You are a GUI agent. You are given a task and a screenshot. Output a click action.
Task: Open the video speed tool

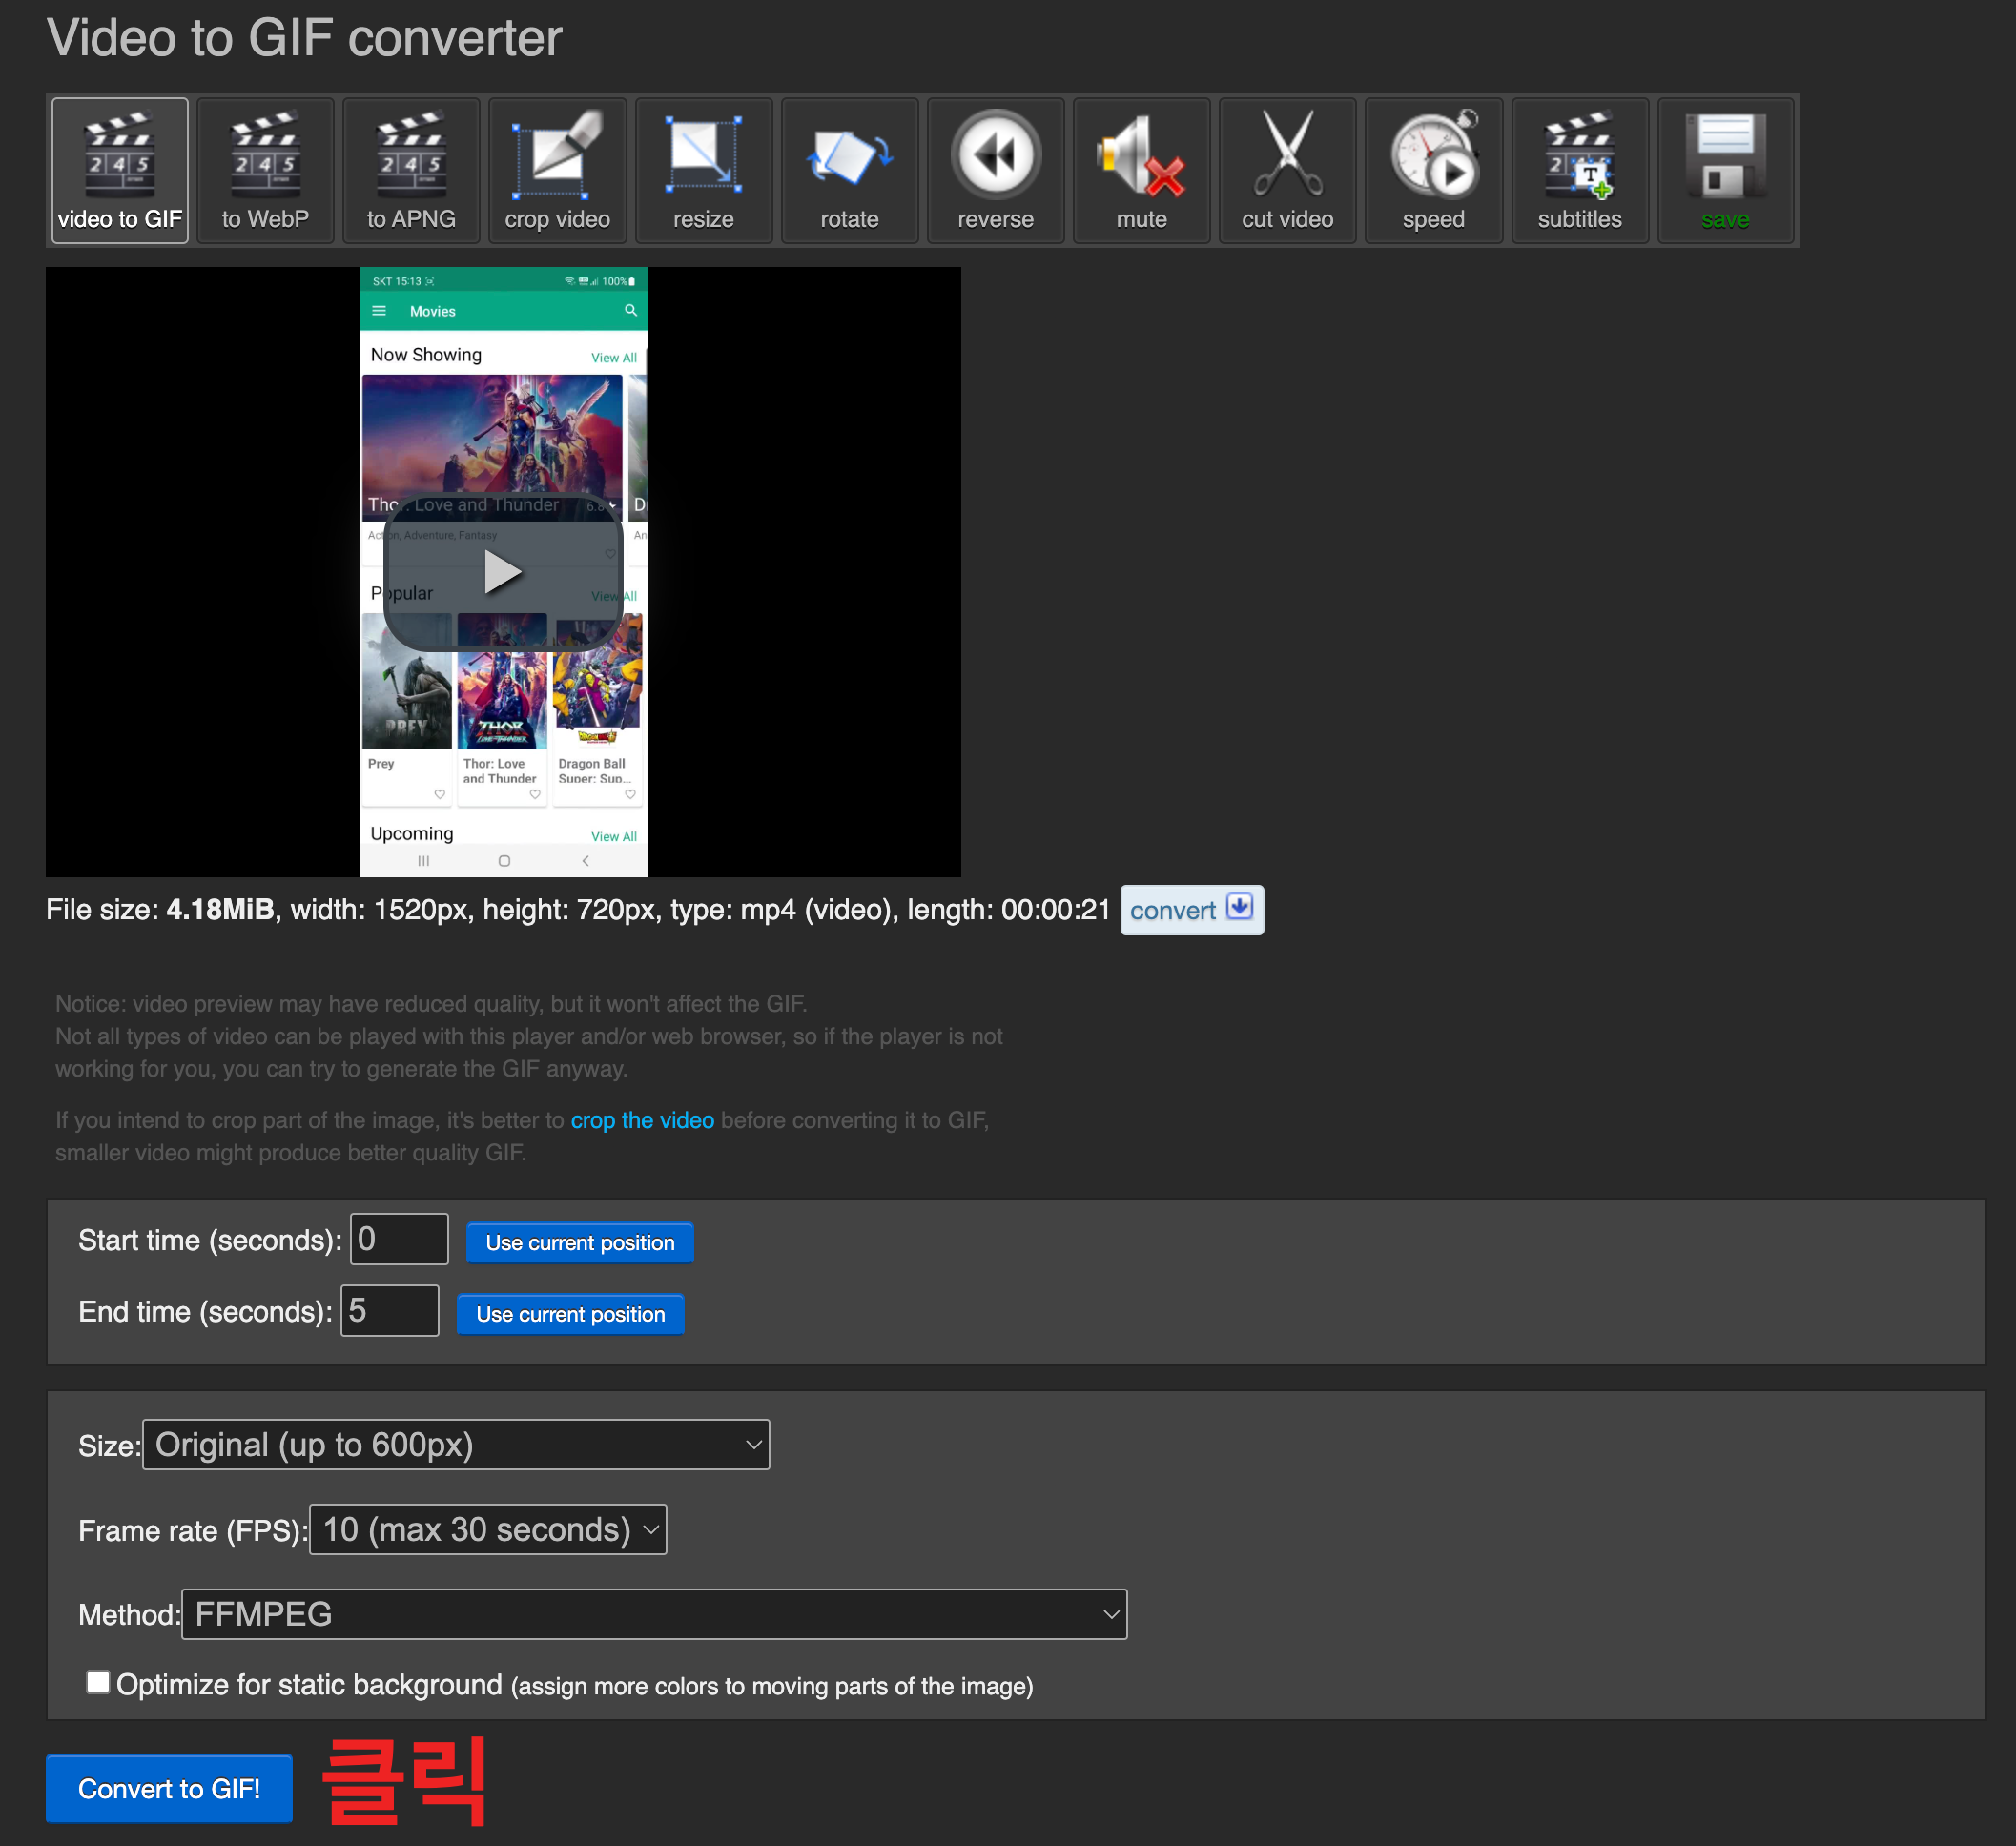coord(1433,170)
